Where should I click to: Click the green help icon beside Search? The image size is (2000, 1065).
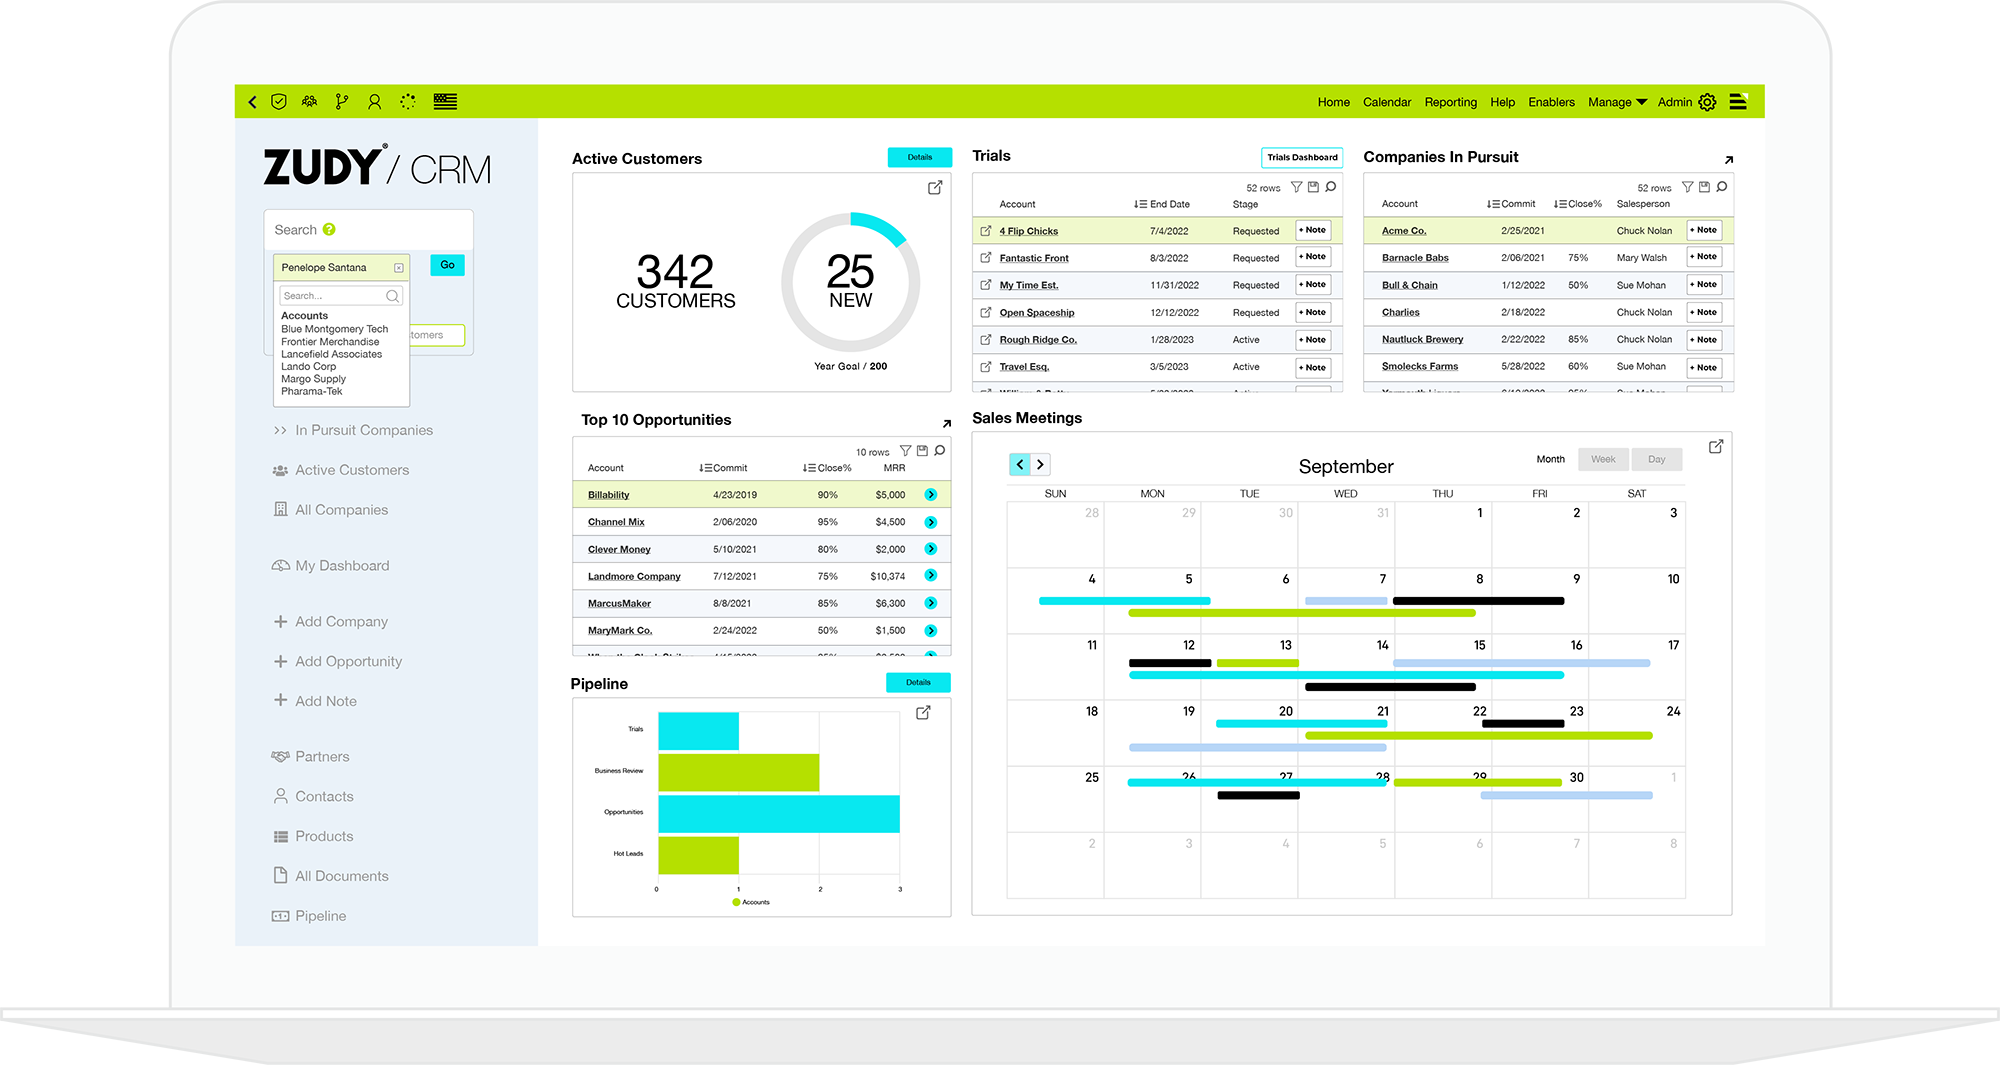(329, 230)
